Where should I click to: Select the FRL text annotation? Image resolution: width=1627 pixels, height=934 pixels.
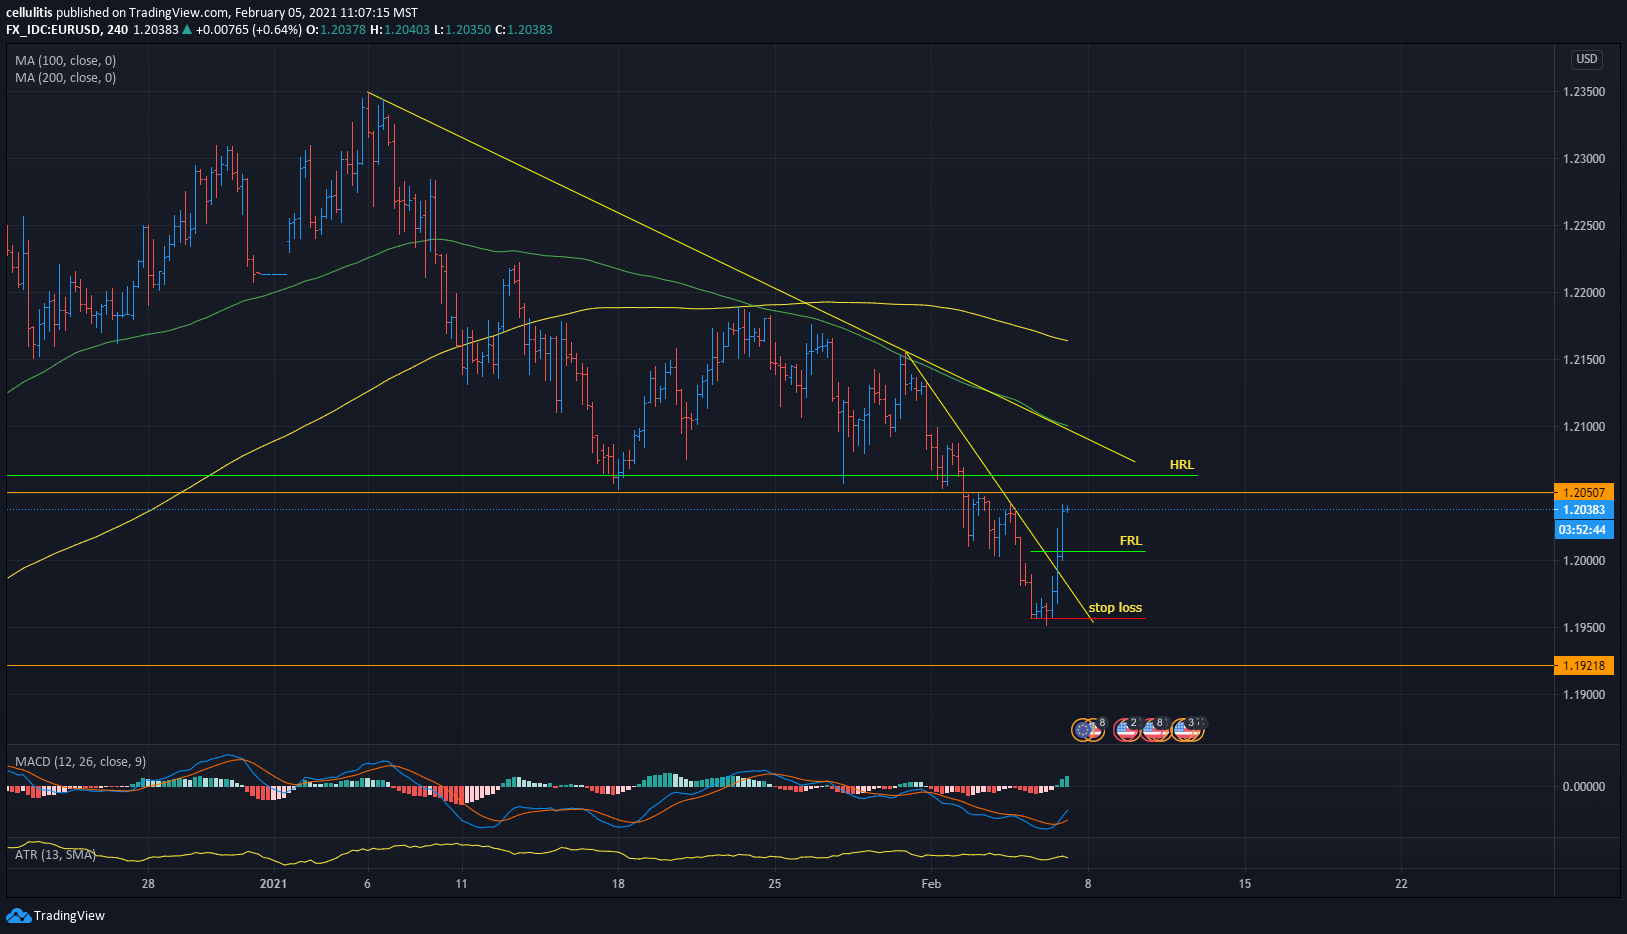(1130, 541)
